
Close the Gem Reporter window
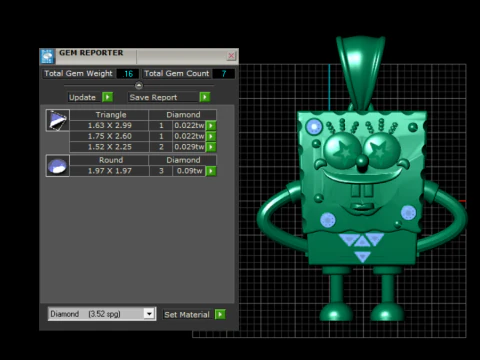[x=231, y=56]
